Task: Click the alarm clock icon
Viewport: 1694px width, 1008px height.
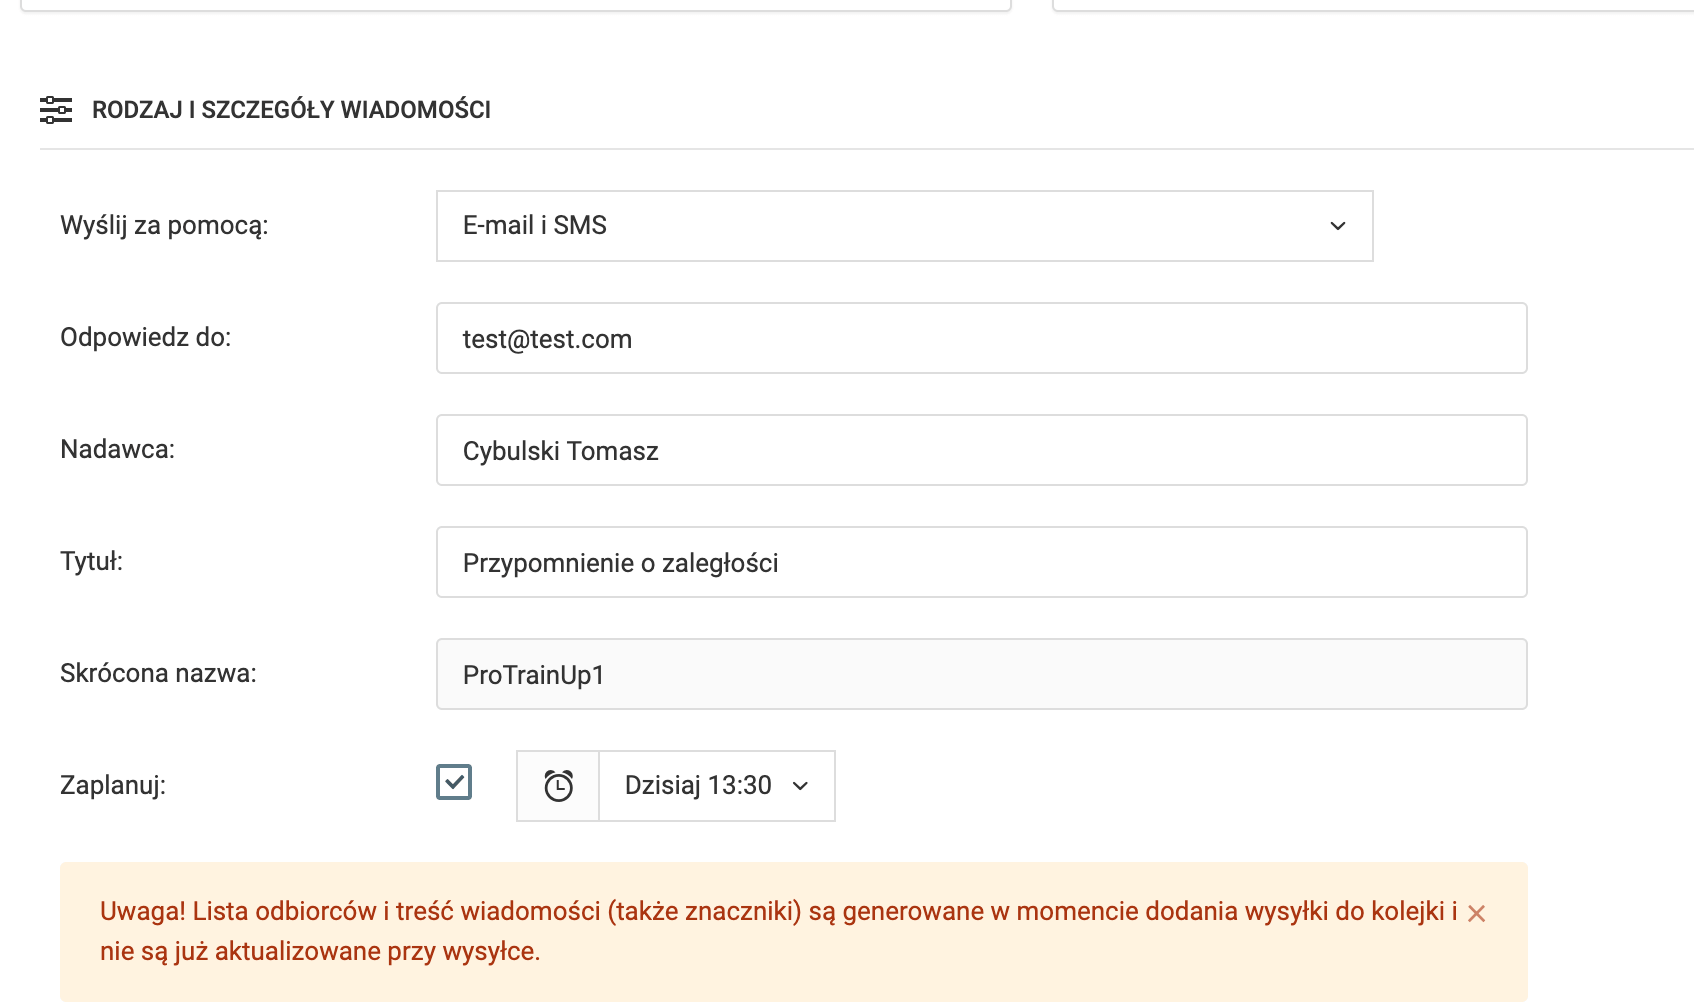Action: coord(558,786)
